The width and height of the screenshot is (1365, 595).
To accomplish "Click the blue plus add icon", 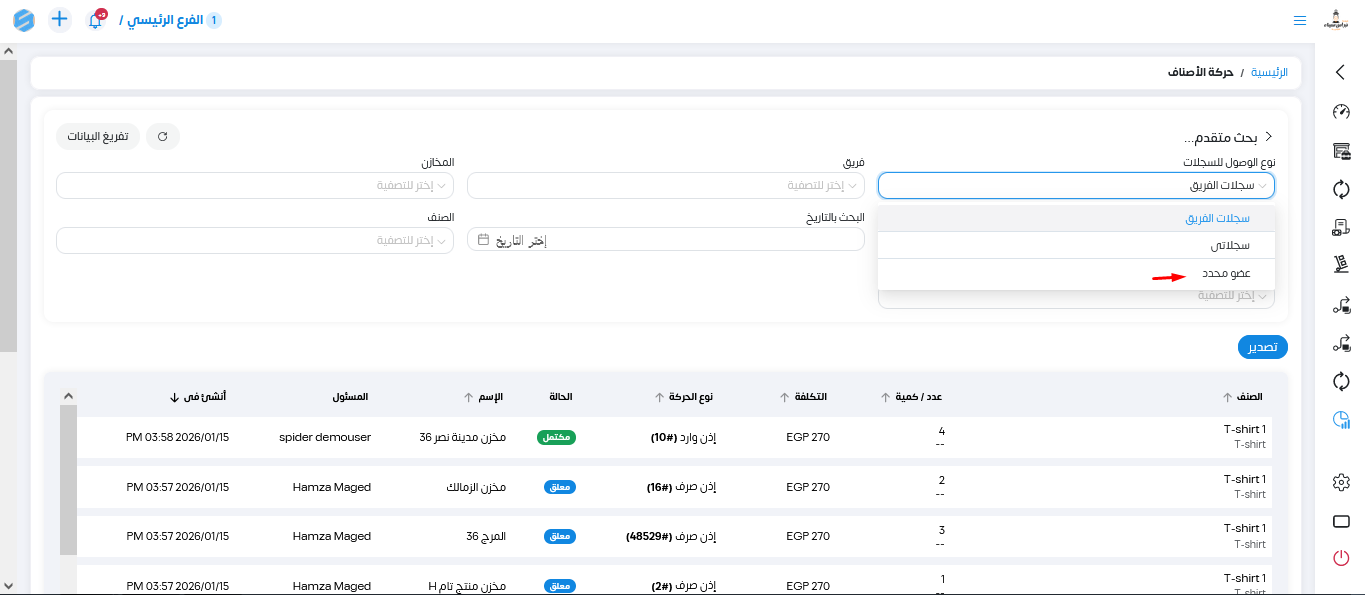I will (x=60, y=20).
